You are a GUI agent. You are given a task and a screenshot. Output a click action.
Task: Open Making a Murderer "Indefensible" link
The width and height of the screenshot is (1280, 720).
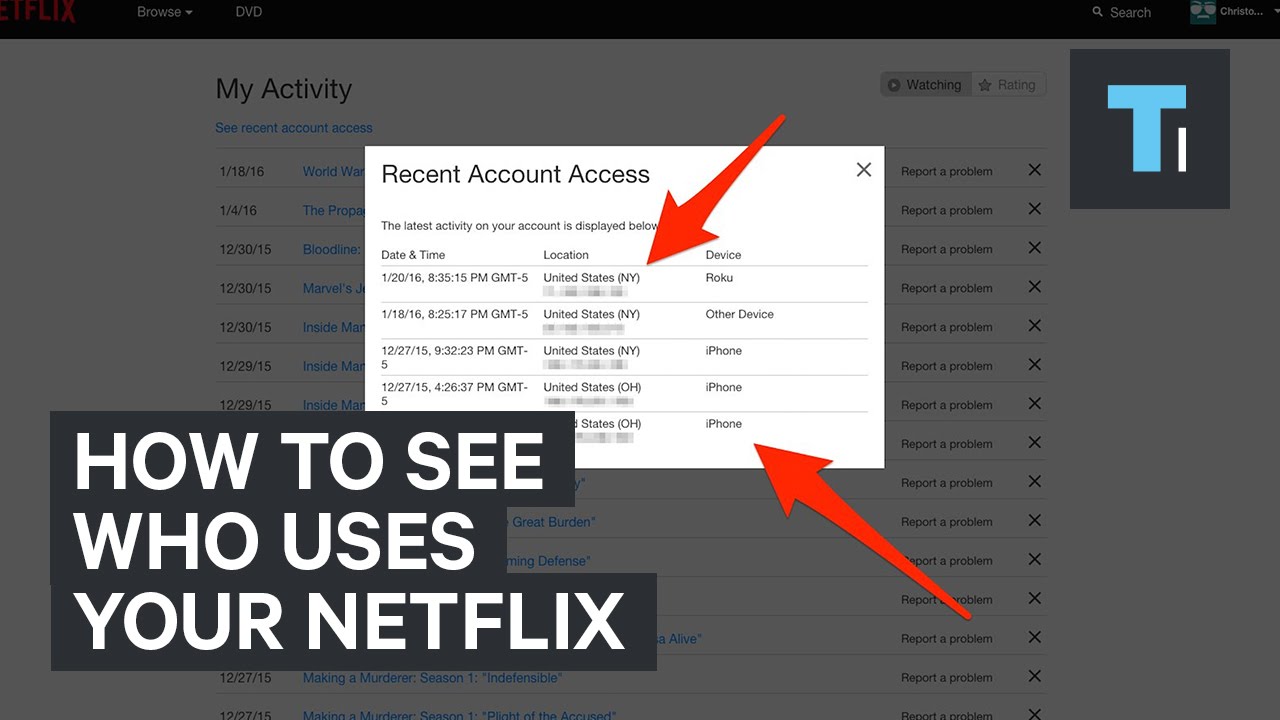coord(432,678)
